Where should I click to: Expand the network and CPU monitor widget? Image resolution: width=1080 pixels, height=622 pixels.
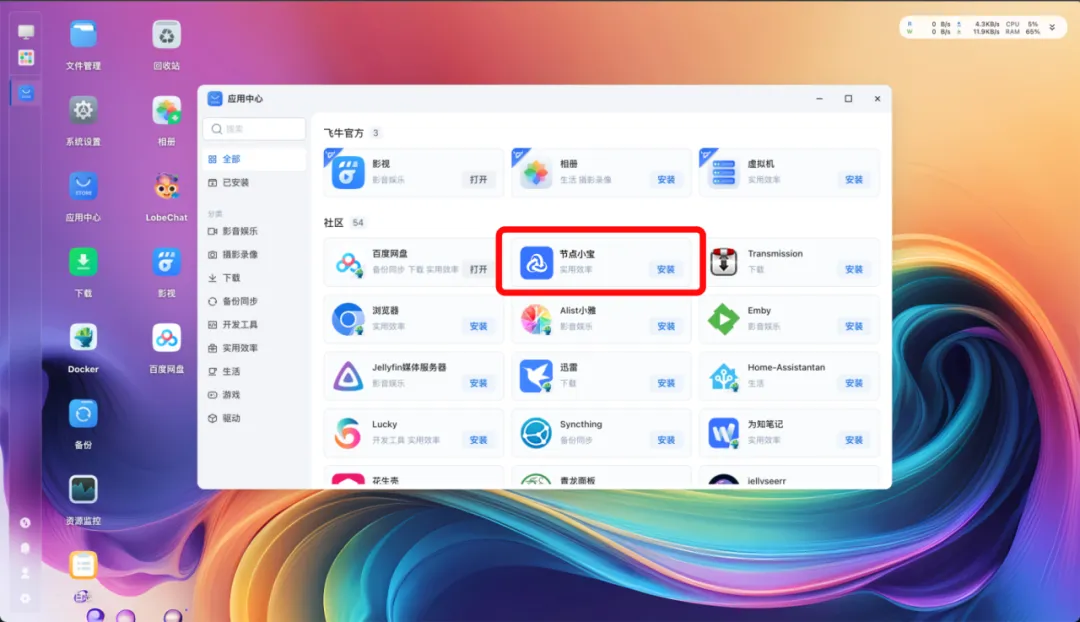click(x=1052, y=28)
